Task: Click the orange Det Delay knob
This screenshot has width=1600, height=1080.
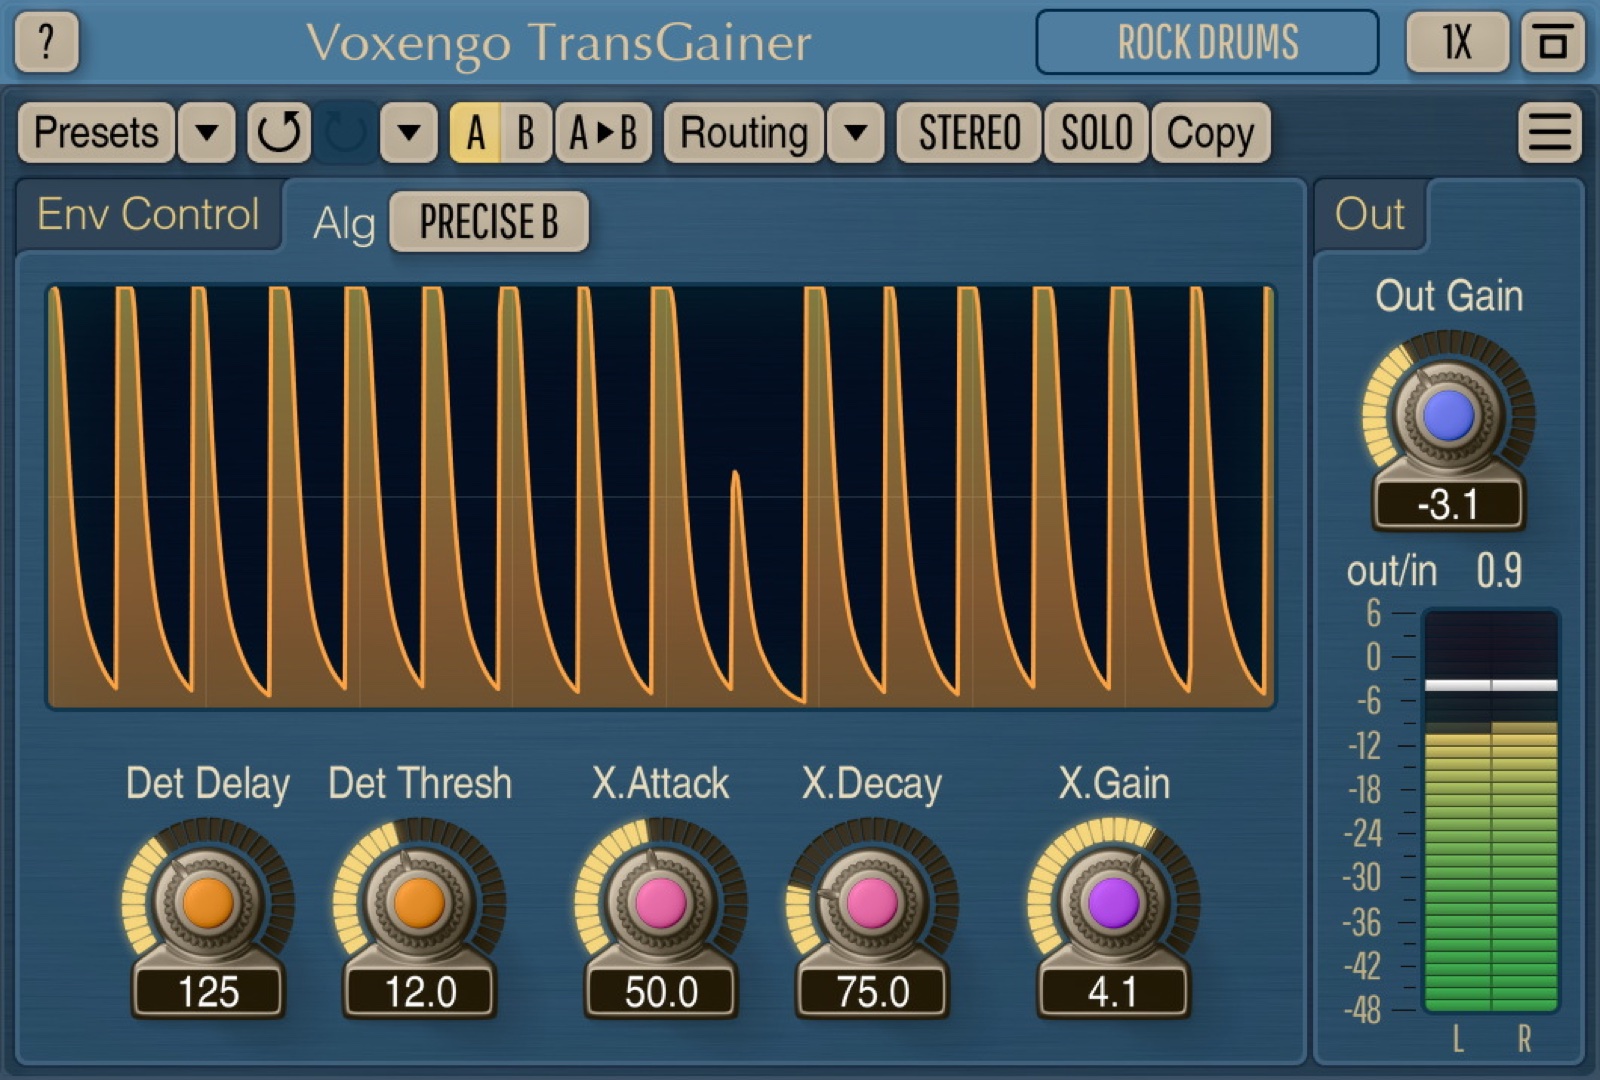Action: [208, 903]
